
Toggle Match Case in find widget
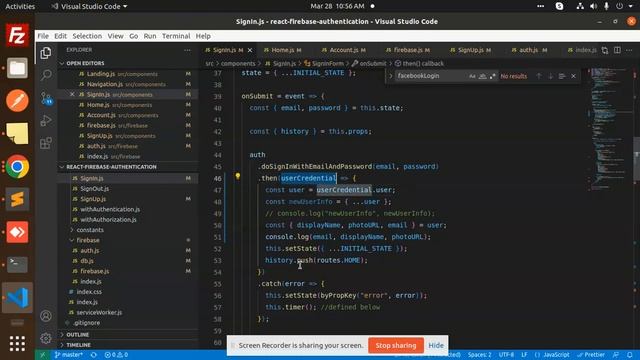[472, 76]
